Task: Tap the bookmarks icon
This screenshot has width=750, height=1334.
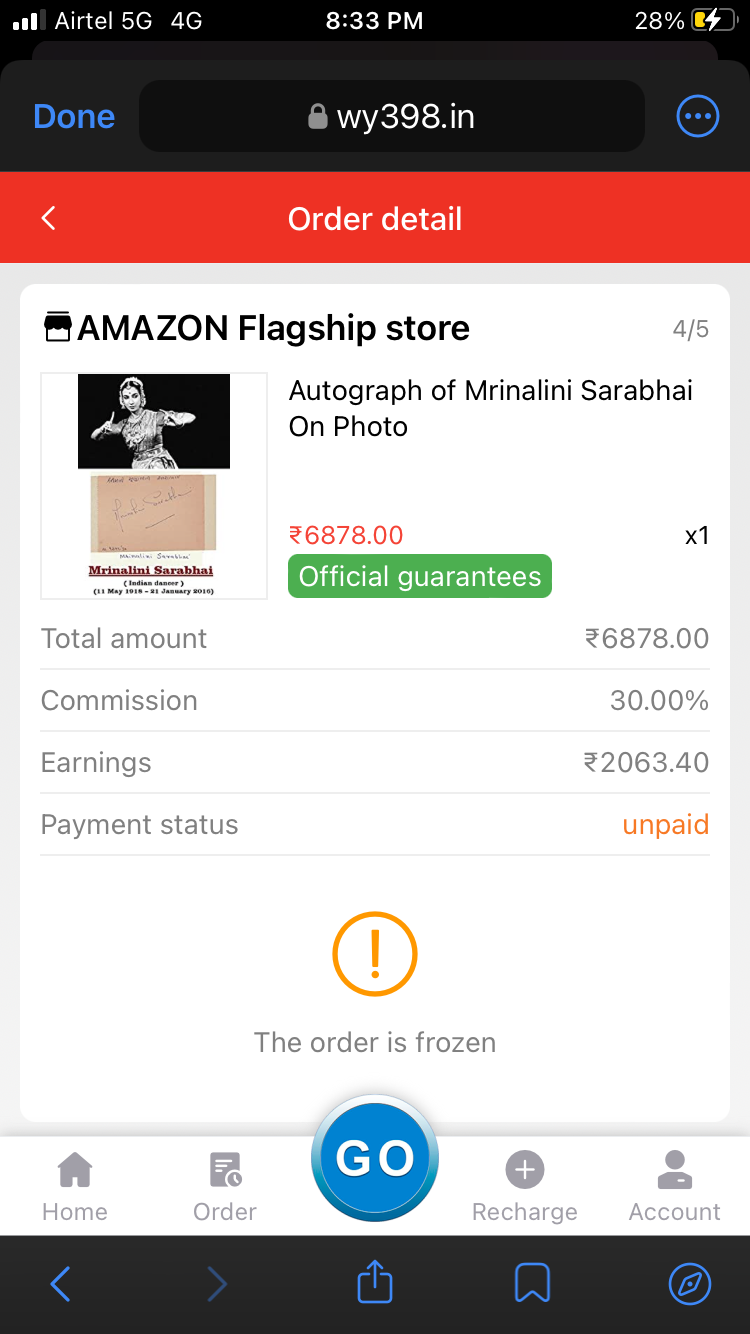Action: pyautogui.click(x=532, y=1283)
